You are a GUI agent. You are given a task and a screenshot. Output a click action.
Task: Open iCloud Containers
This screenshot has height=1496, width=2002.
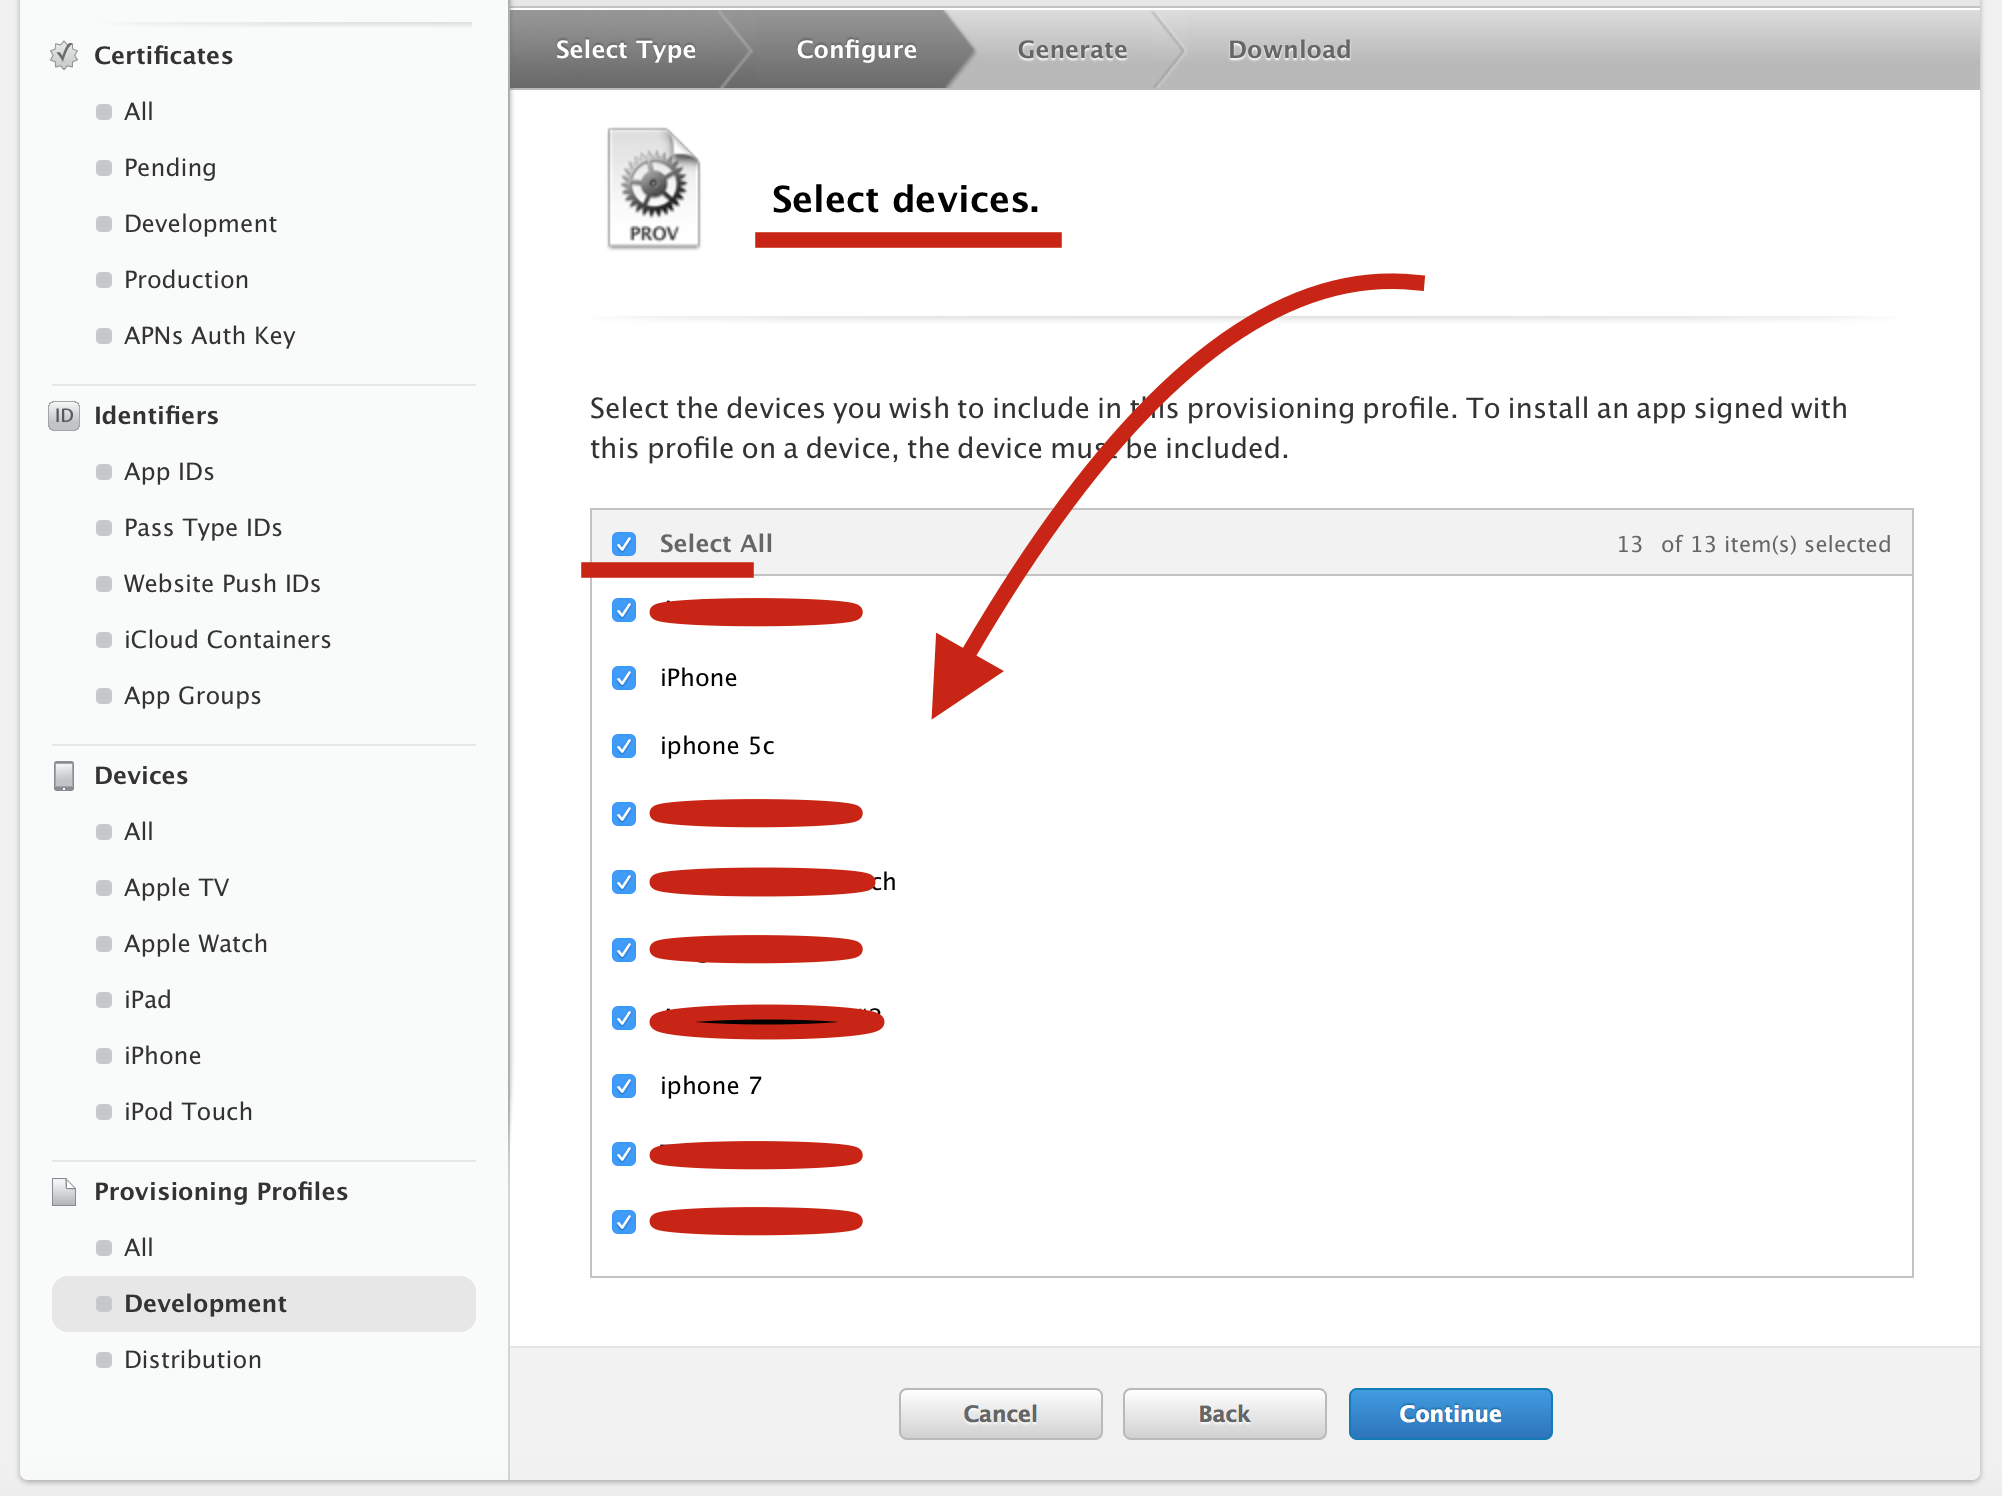pyautogui.click(x=227, y=639)
